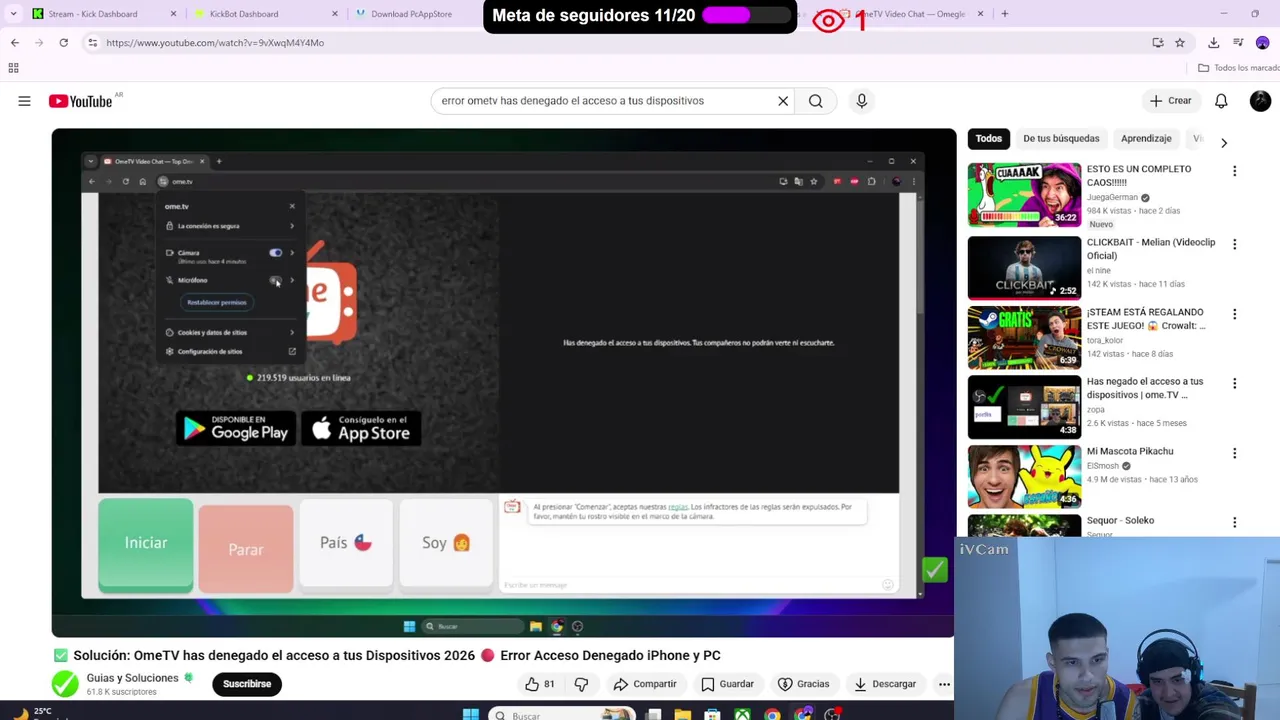Open Has negado el acceso a tus dispositivos title

1146,388
